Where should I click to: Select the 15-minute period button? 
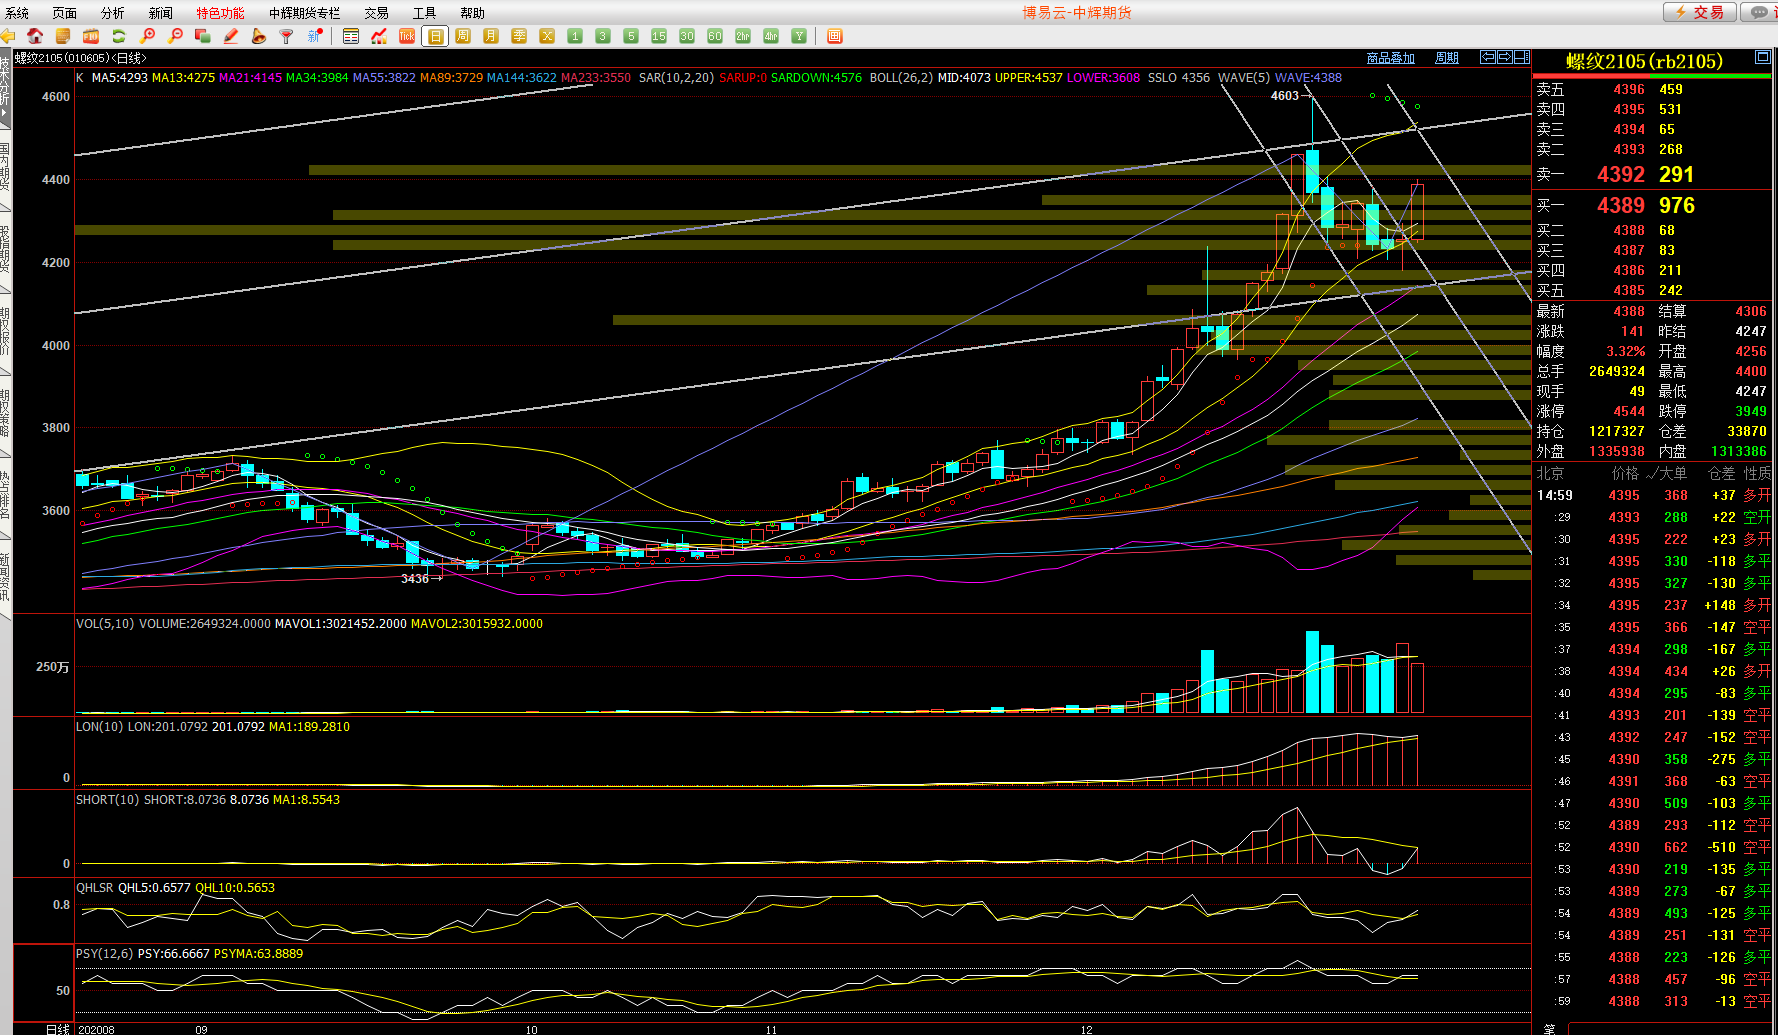tap(659, 36)
